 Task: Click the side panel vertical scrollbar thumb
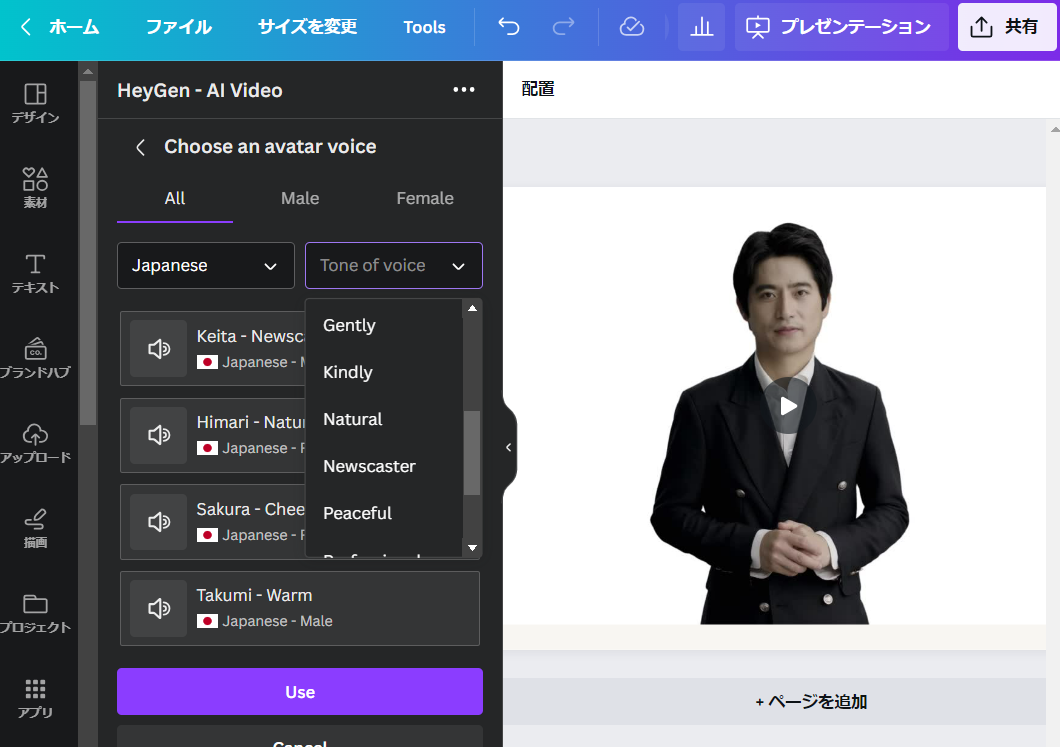[x=88, y=253]
